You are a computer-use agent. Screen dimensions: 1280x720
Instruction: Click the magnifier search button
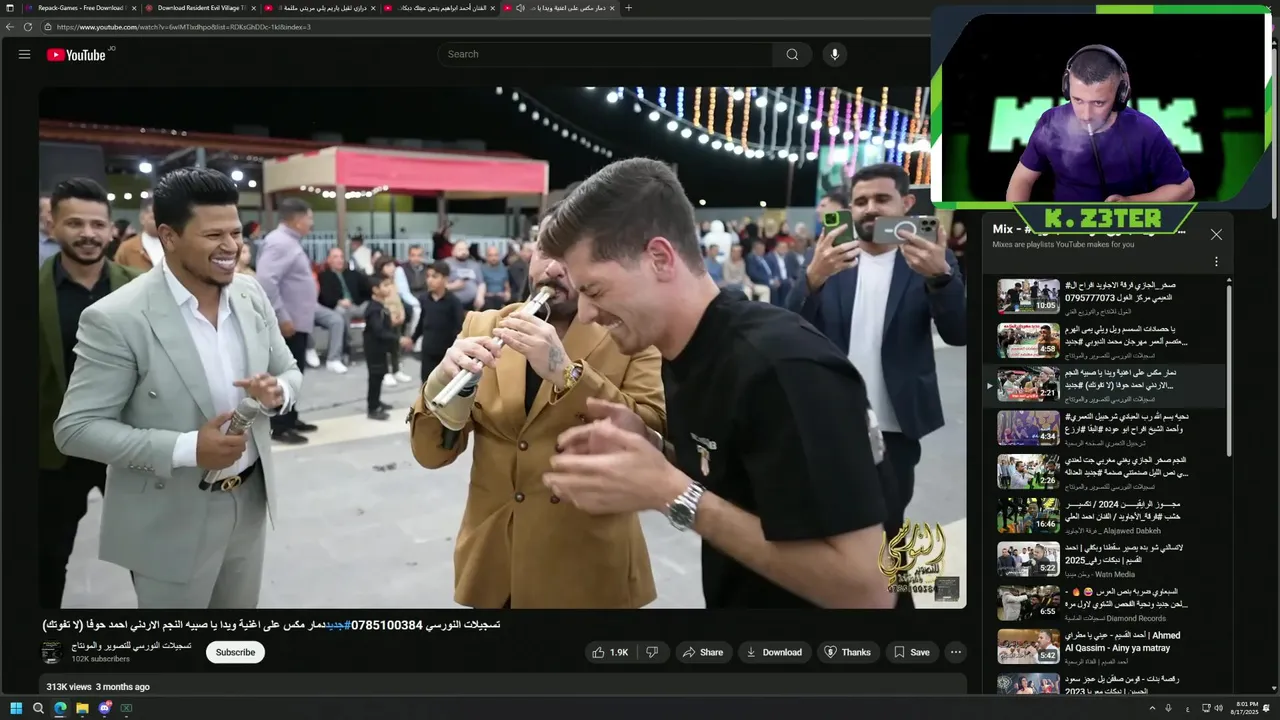[792, 55]
